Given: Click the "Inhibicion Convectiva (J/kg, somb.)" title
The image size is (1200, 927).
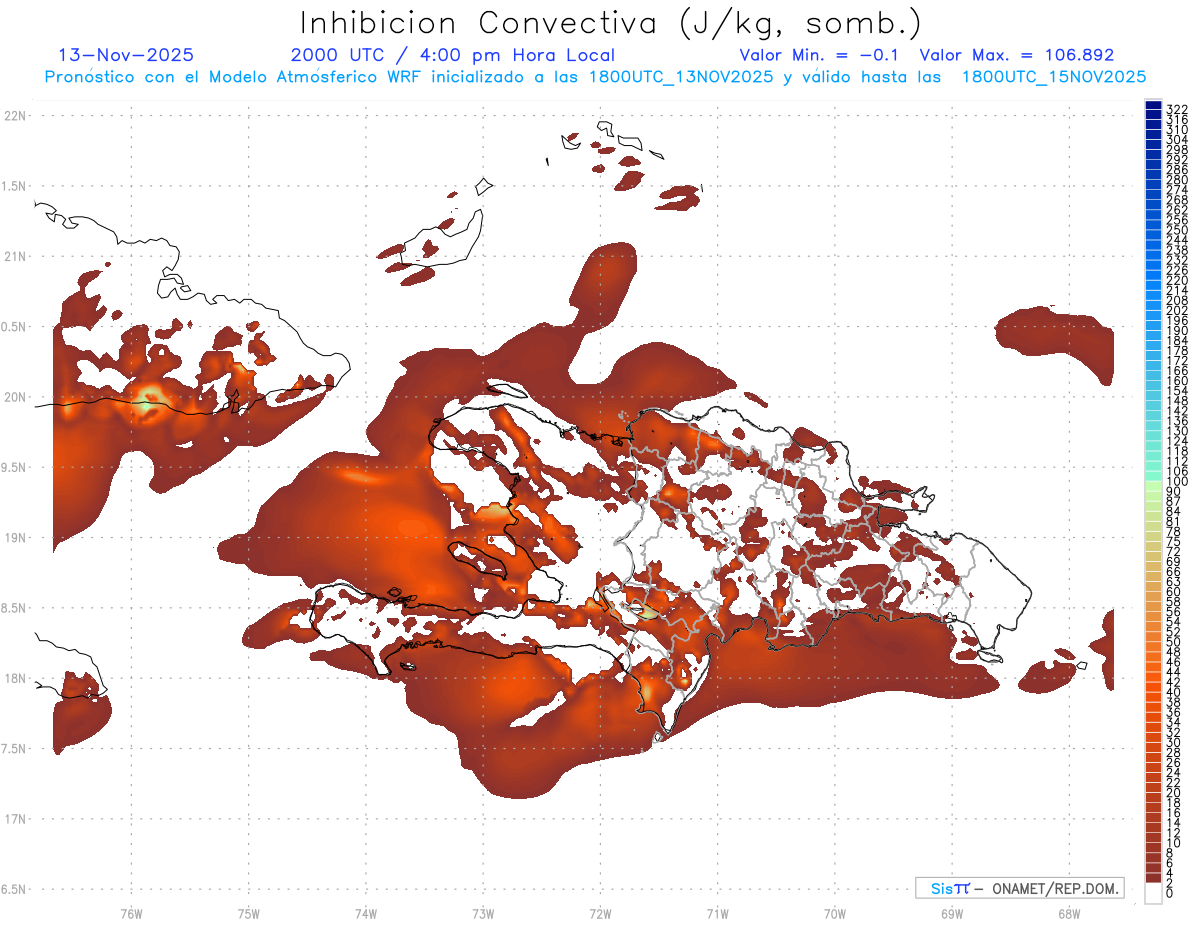Looking at the screenshot, I should pos(611,23).
